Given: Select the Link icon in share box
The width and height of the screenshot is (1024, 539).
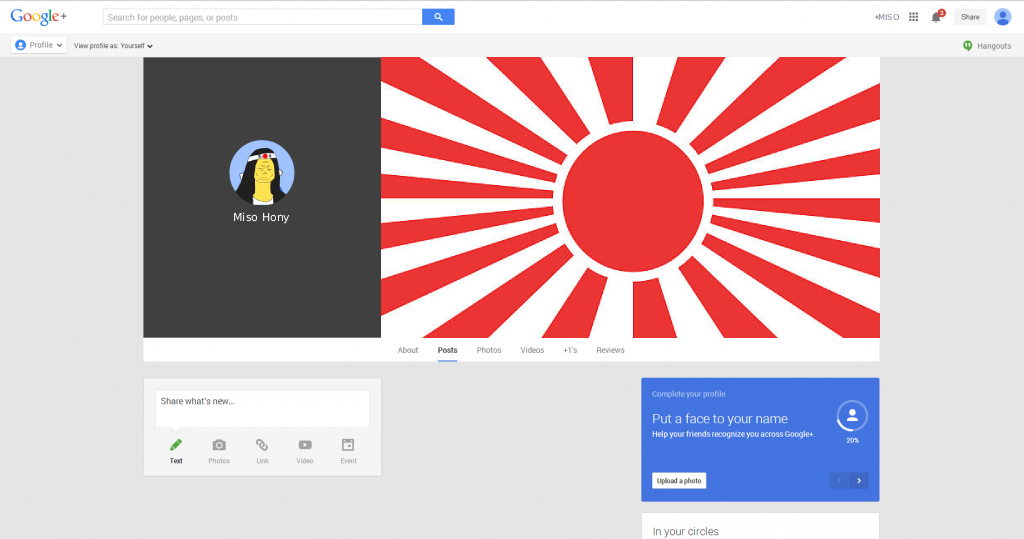Looking at the screenshot, I should [262, 445].
